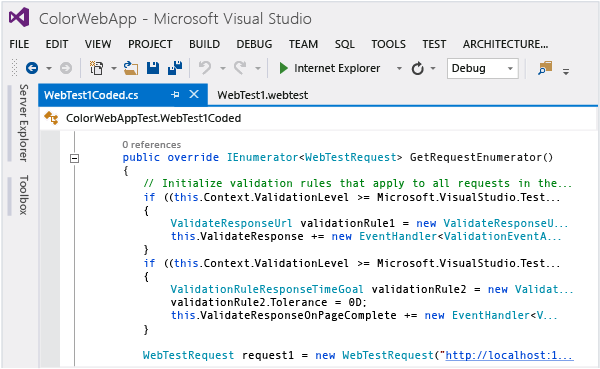The width and height of the screenshot is (600, 369).
Task: Click the Undo arrow icon
Action: click(x=205, y=68)
